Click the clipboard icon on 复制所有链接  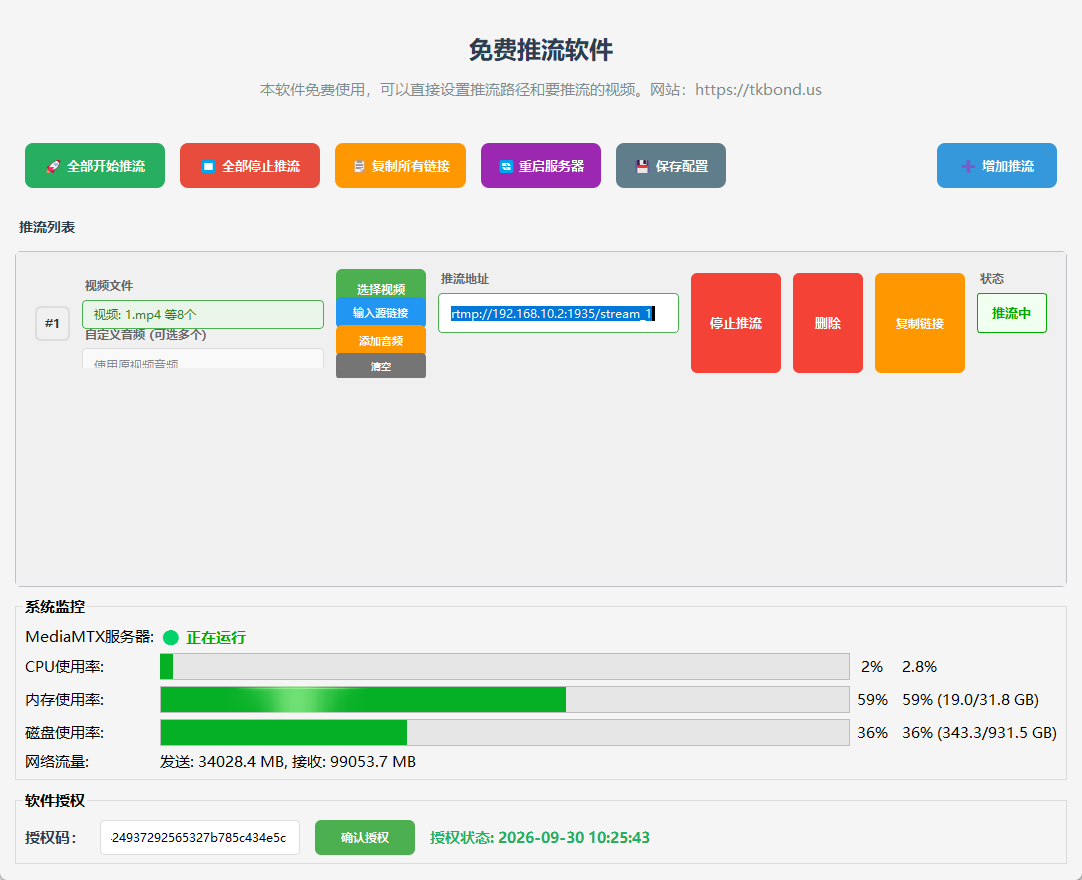(359, 166)
